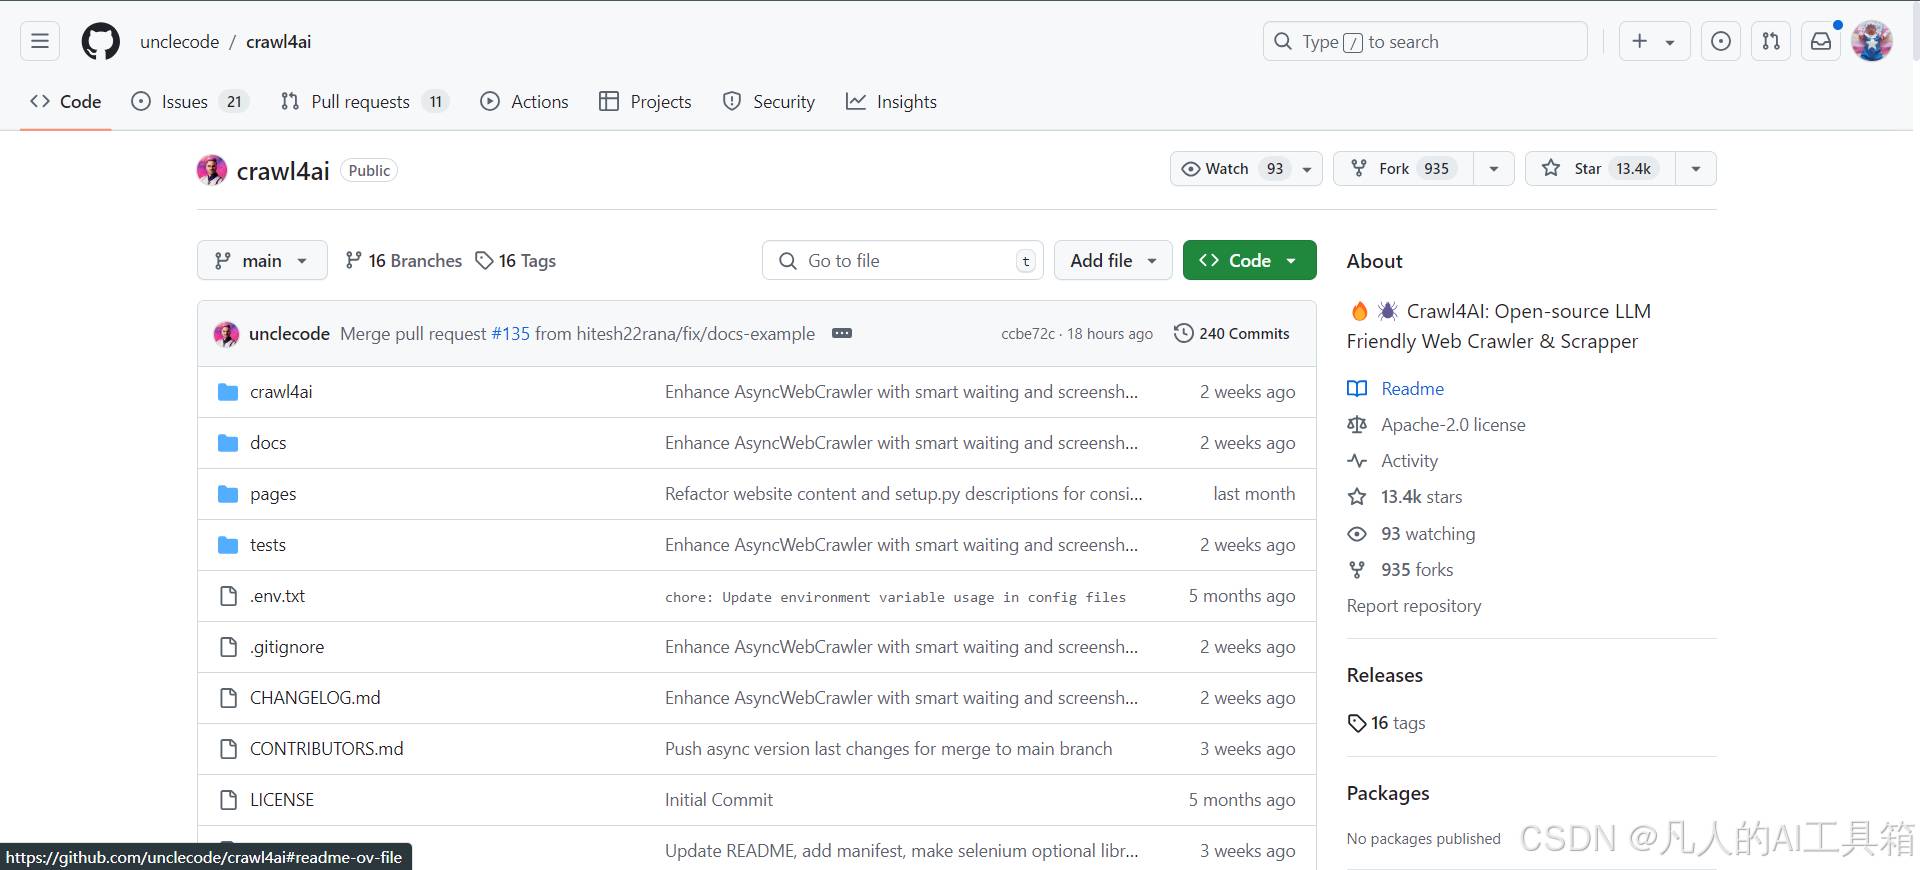
Task: Open the Add file dropdown
Action: click(1113, 260)
